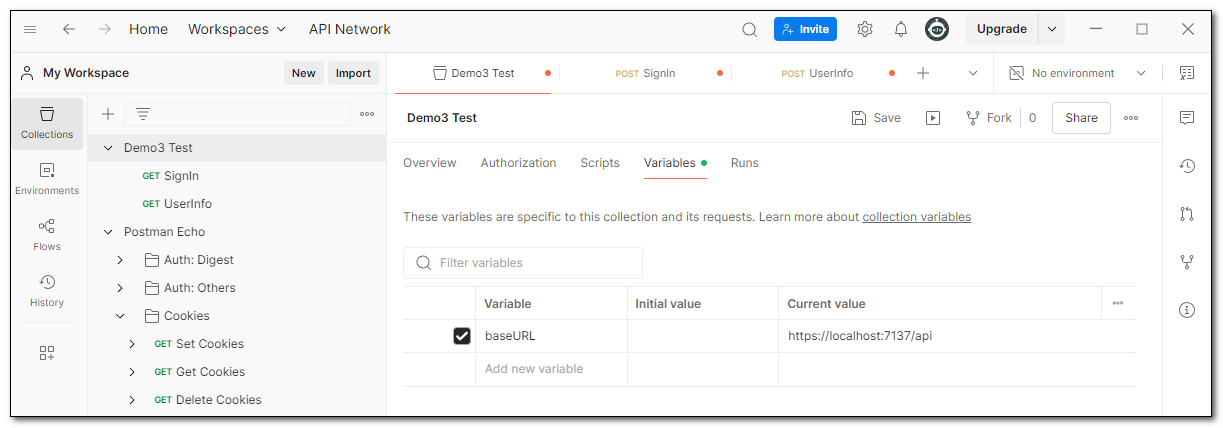Image resolution: width=1223 pixels, height=428 pixels.
Task: Open the comments icon in right sidebar
Action: (x=1187, y=118)
